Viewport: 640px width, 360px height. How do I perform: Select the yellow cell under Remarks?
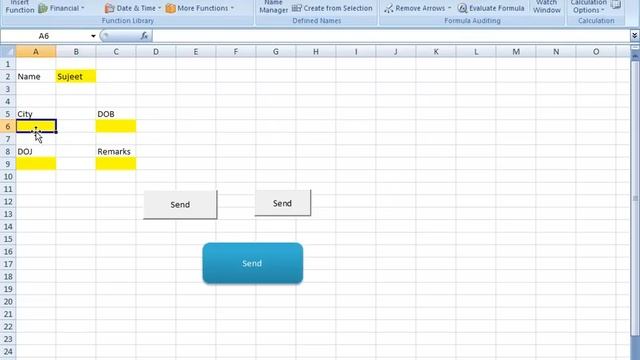[116, 164]
